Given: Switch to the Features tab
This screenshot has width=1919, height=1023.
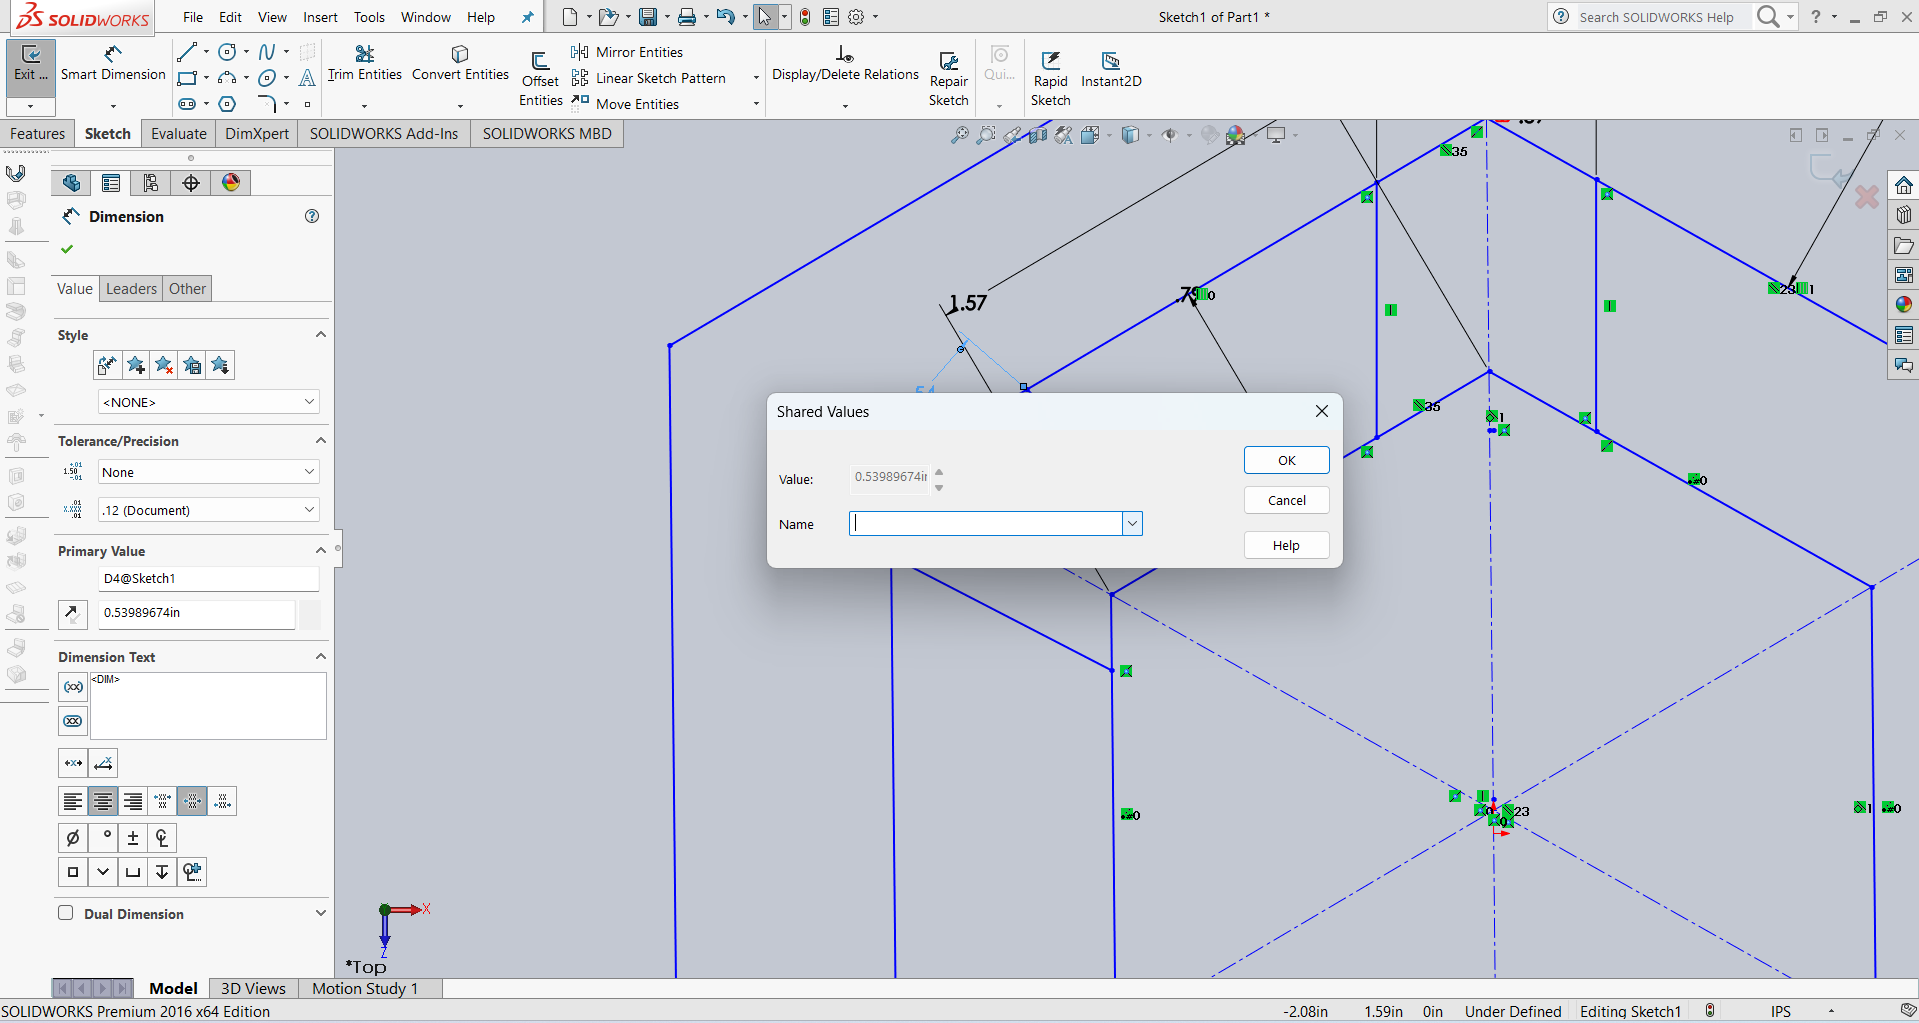Looking at the screenshot, I should 37,134.
